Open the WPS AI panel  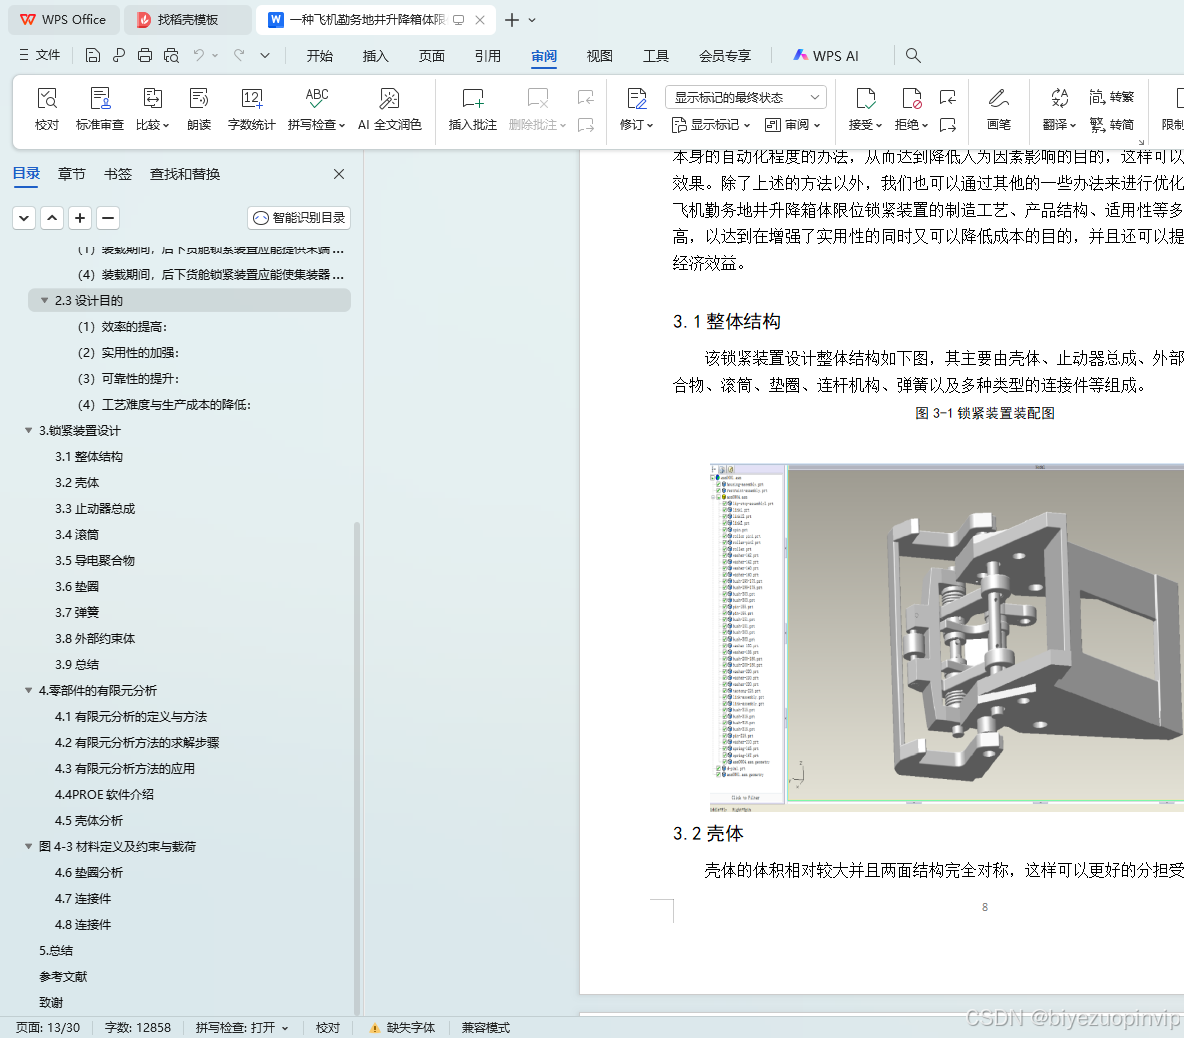click(x=826, y=56)
